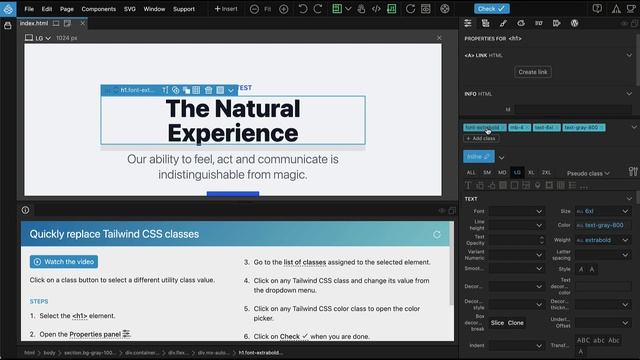640x360 pixels.
Task: Open the WordPress panel icon
Action: click(574, 23)
